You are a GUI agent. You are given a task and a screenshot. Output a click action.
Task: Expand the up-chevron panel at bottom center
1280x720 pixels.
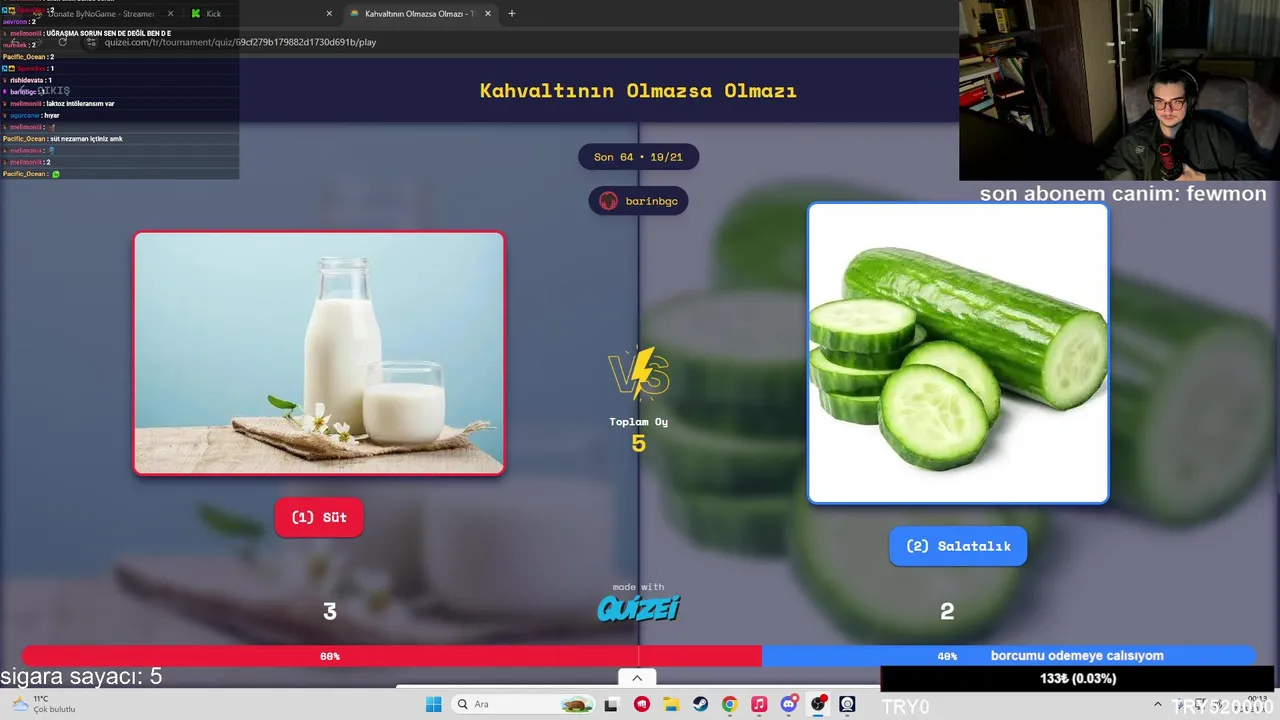click(x=637, y=678)
